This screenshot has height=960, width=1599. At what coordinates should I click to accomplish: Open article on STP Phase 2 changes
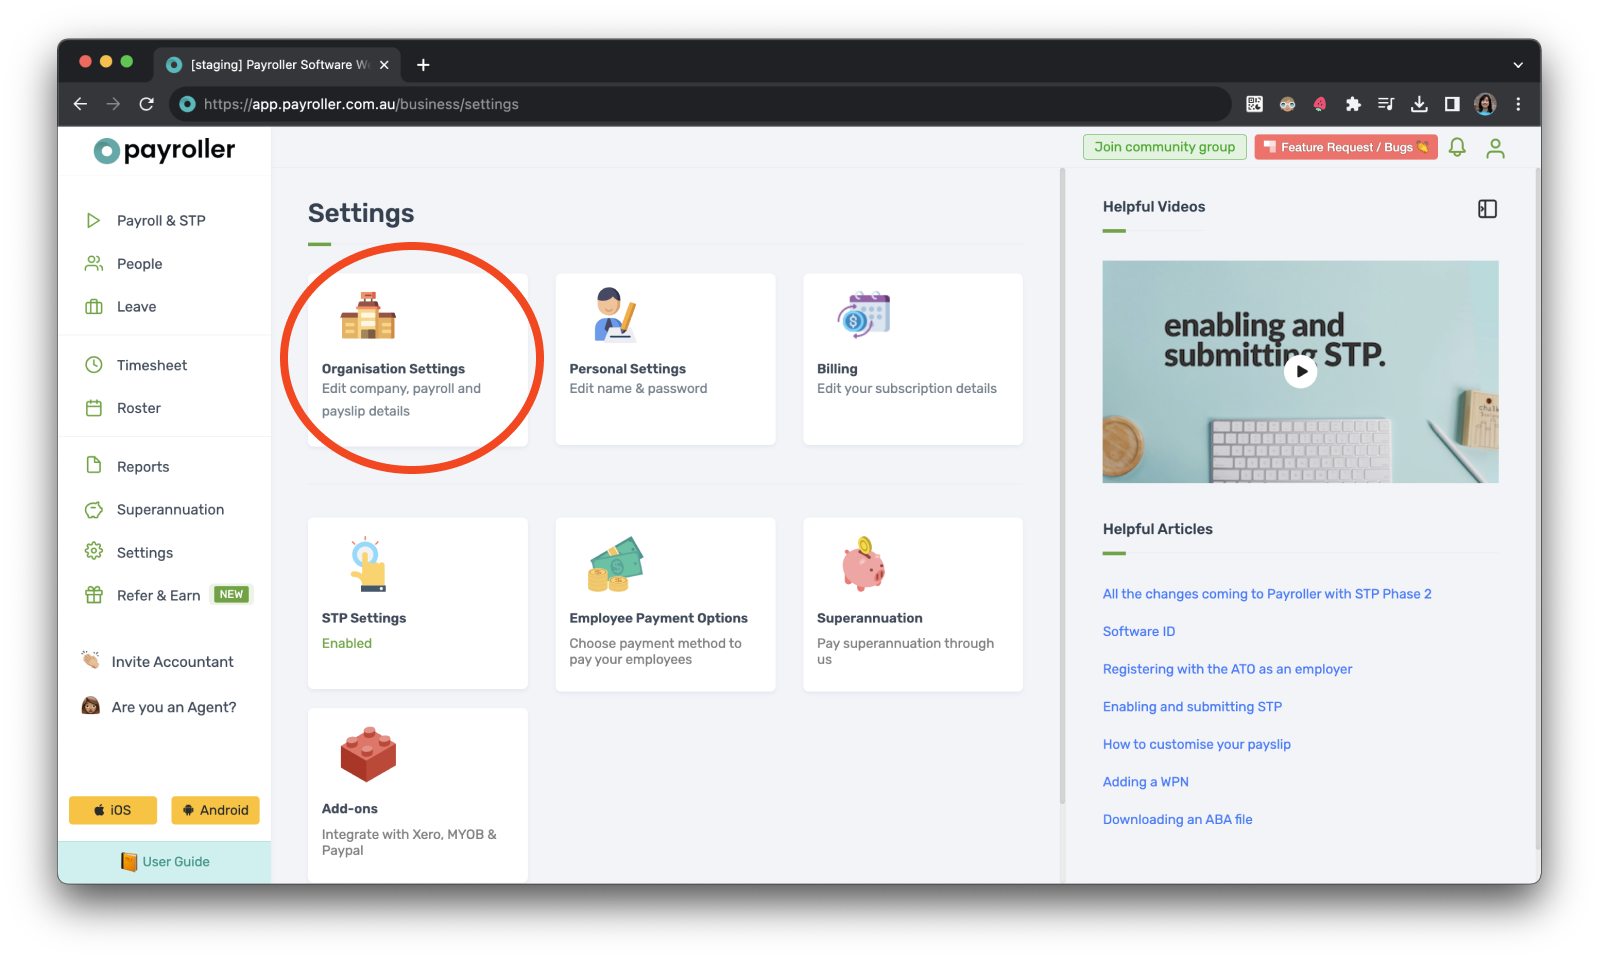tap(1267, 594)
